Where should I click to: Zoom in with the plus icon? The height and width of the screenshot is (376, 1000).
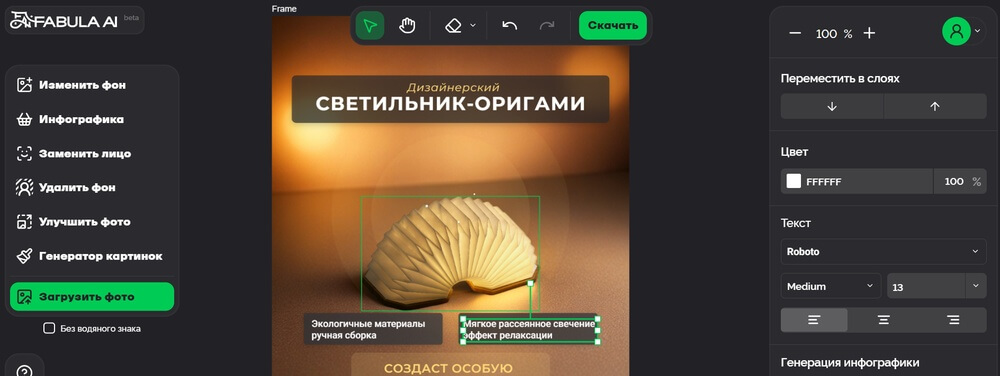click(869, 34)
